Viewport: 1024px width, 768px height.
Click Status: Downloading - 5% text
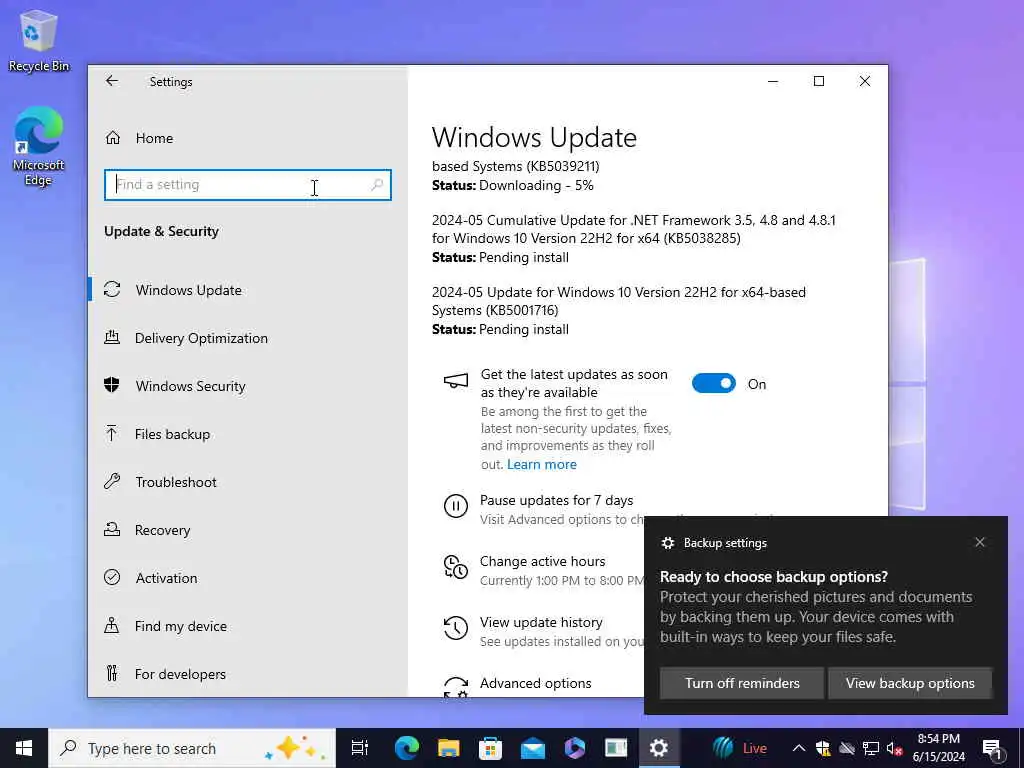pyautogui.click(x=513, y=185)
